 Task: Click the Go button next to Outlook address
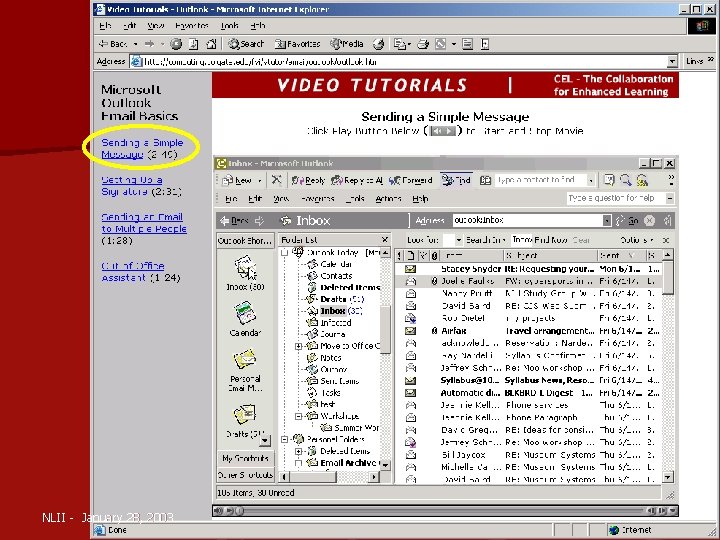[x=628, y=220]
